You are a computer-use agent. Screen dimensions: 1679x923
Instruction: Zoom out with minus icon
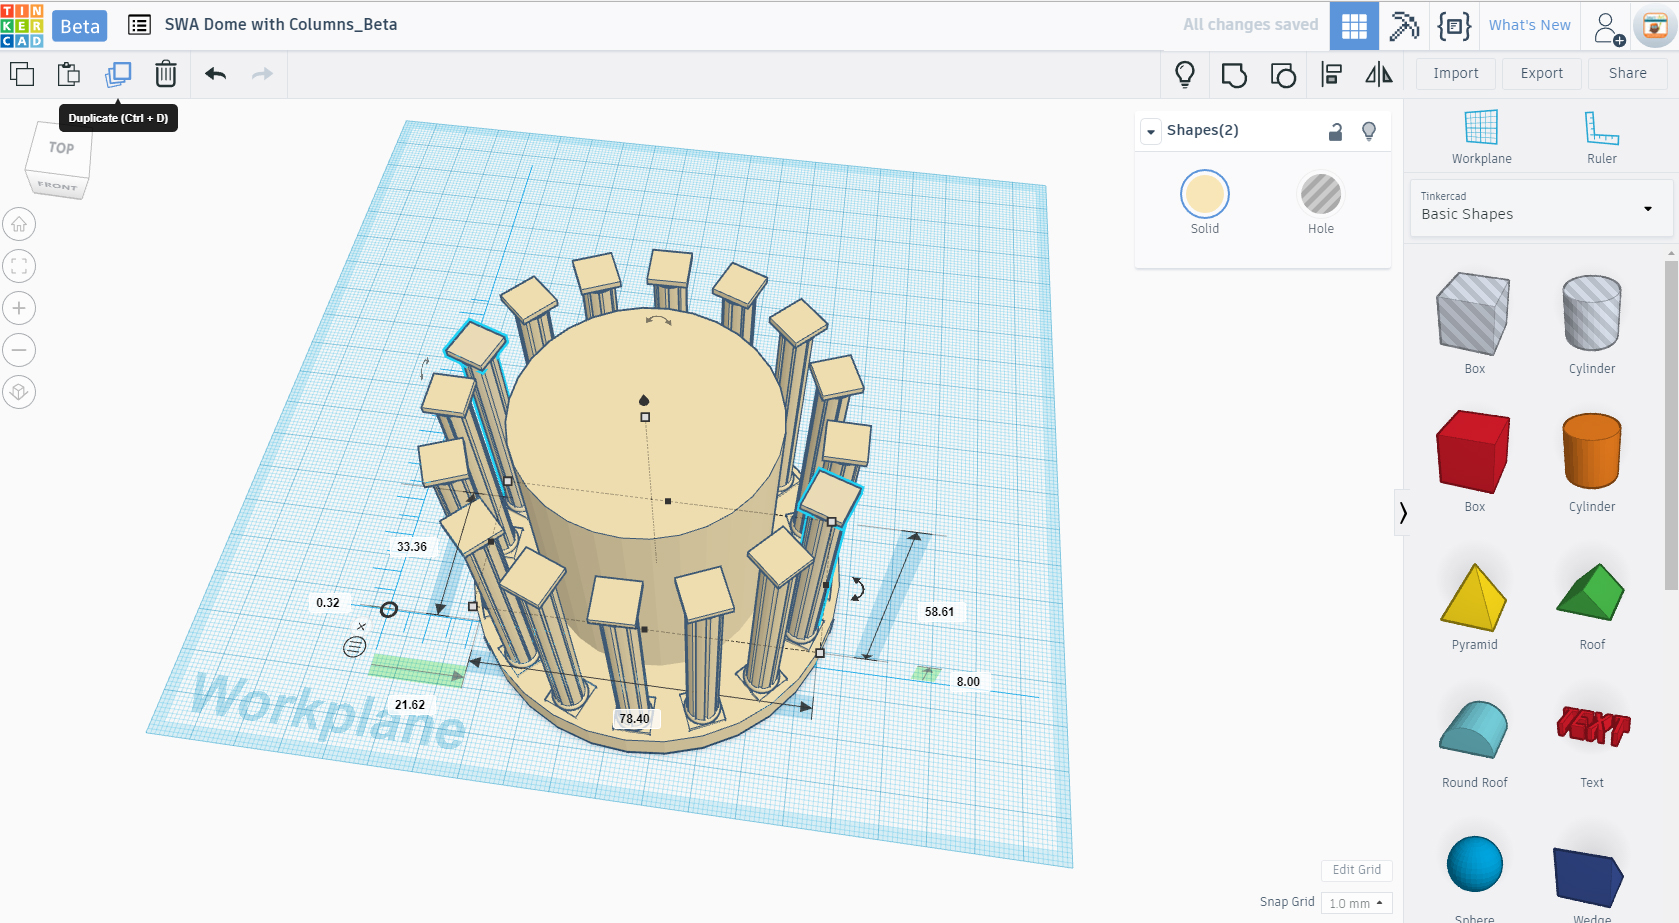tap(19, 350)
